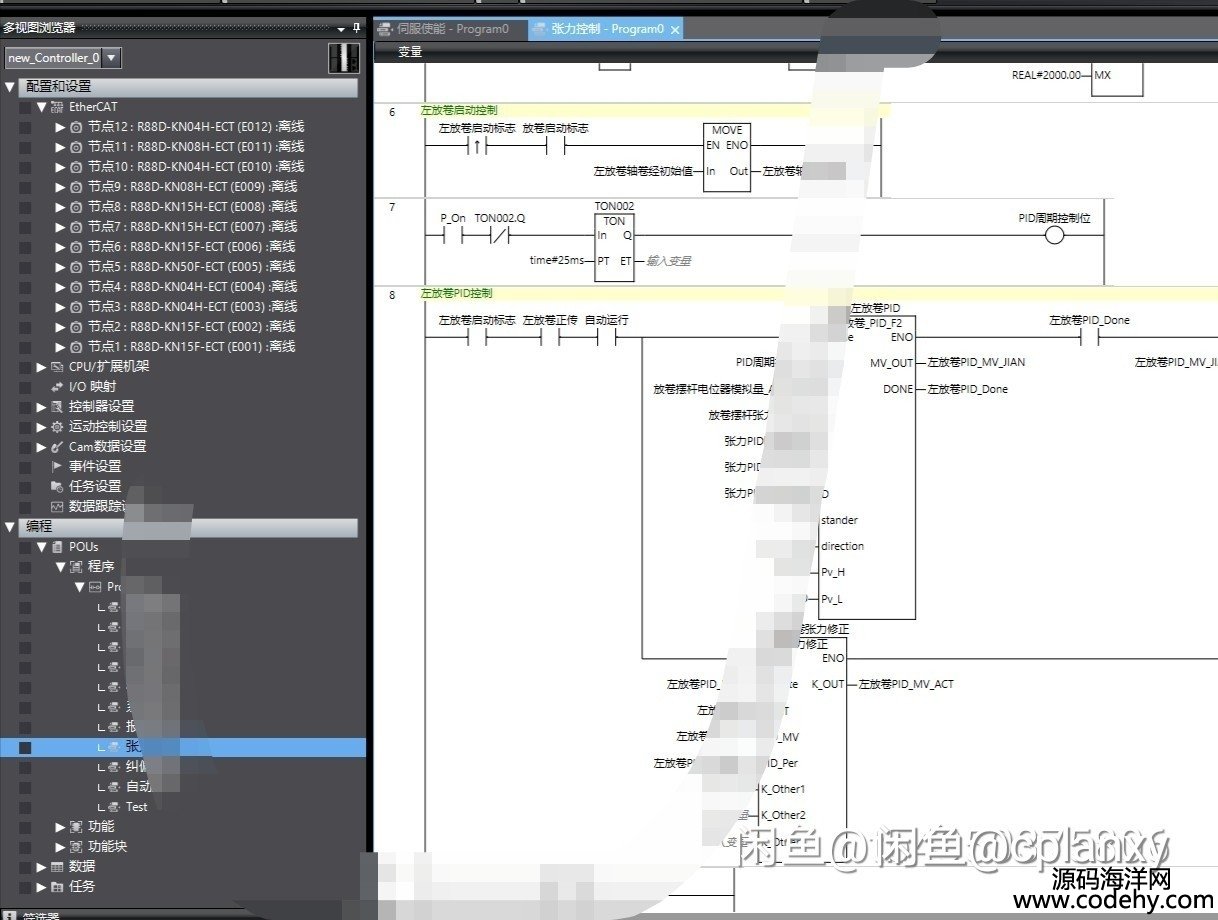
Task: Expand 节点11 R88D-KN08H-ECT
Action: (x=60, y=147)
